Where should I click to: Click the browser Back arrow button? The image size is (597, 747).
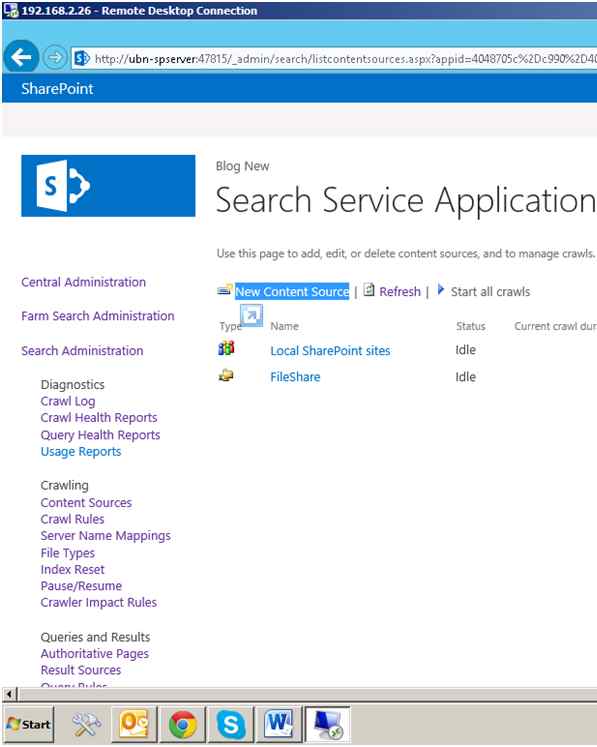coord(21,58)
